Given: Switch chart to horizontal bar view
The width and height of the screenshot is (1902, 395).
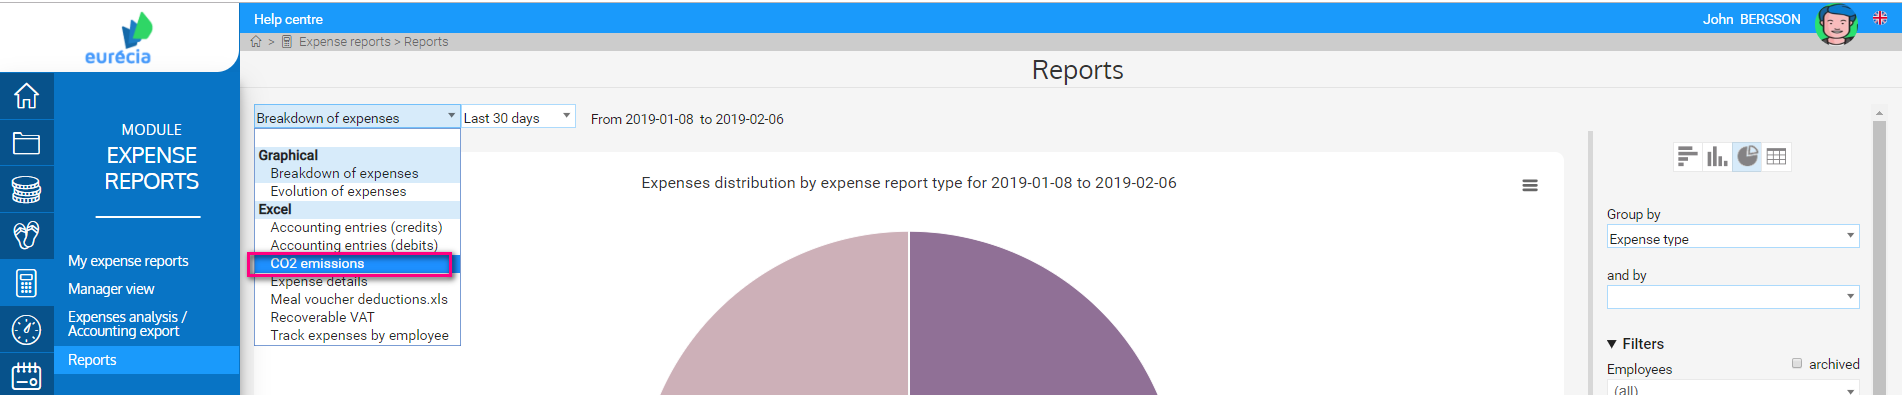Looking at the screenshot, I should [1687, 156].
